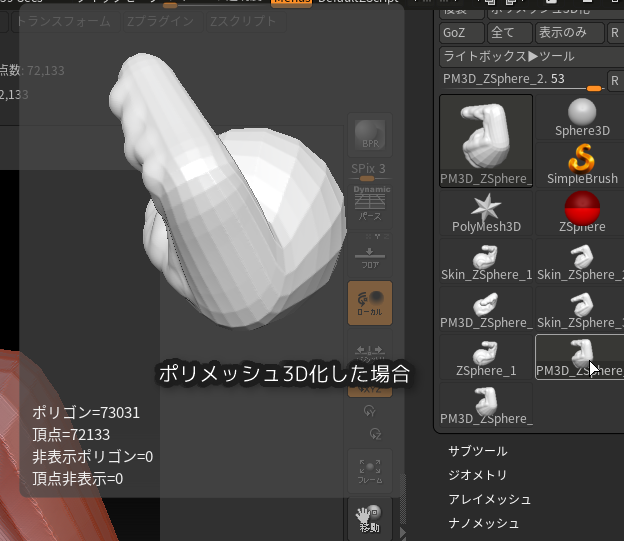Click the 表示のみ GoZ button
The image size is (624, 541).
point(570,33)
